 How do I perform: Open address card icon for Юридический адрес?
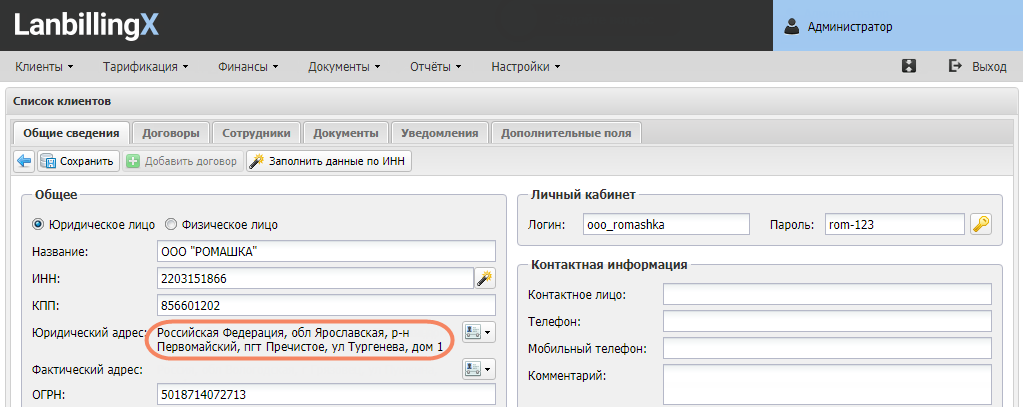point(480,332)
